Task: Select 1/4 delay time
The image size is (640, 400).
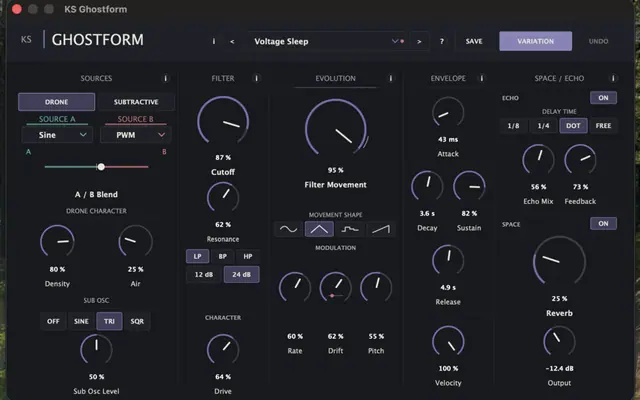Action: point(543,126)
